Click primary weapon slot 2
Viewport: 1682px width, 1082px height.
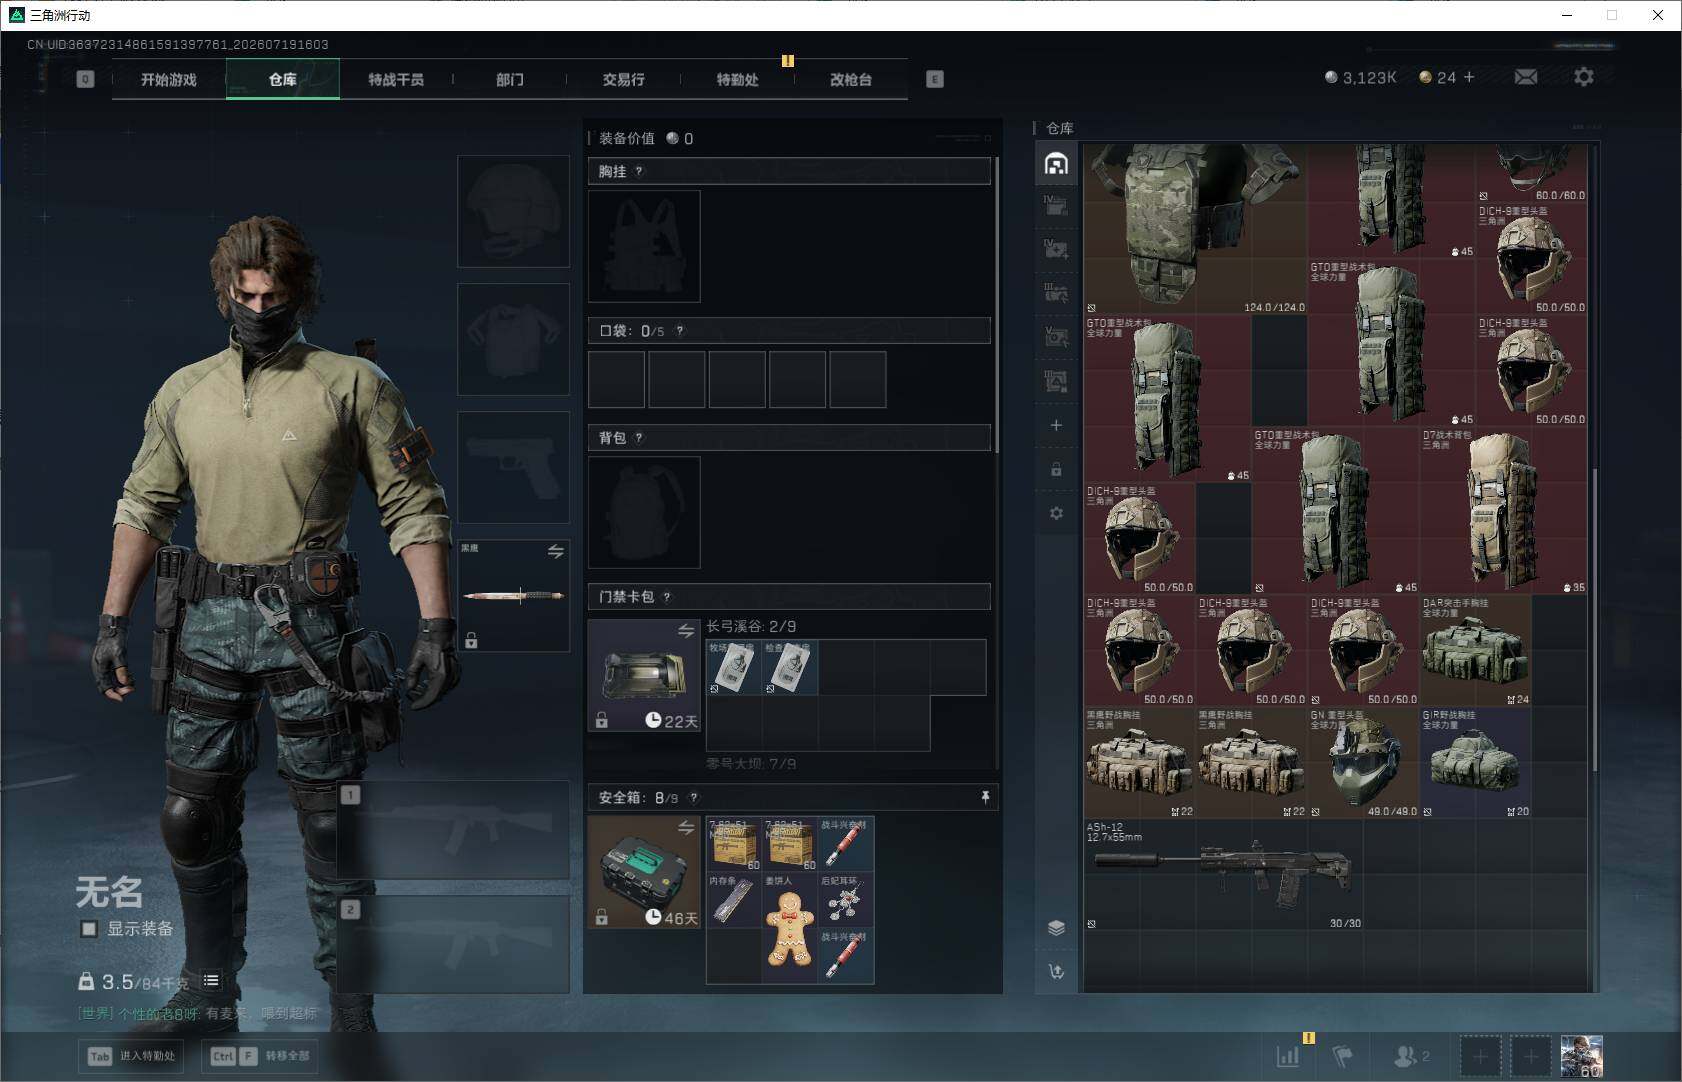[453, 944]
